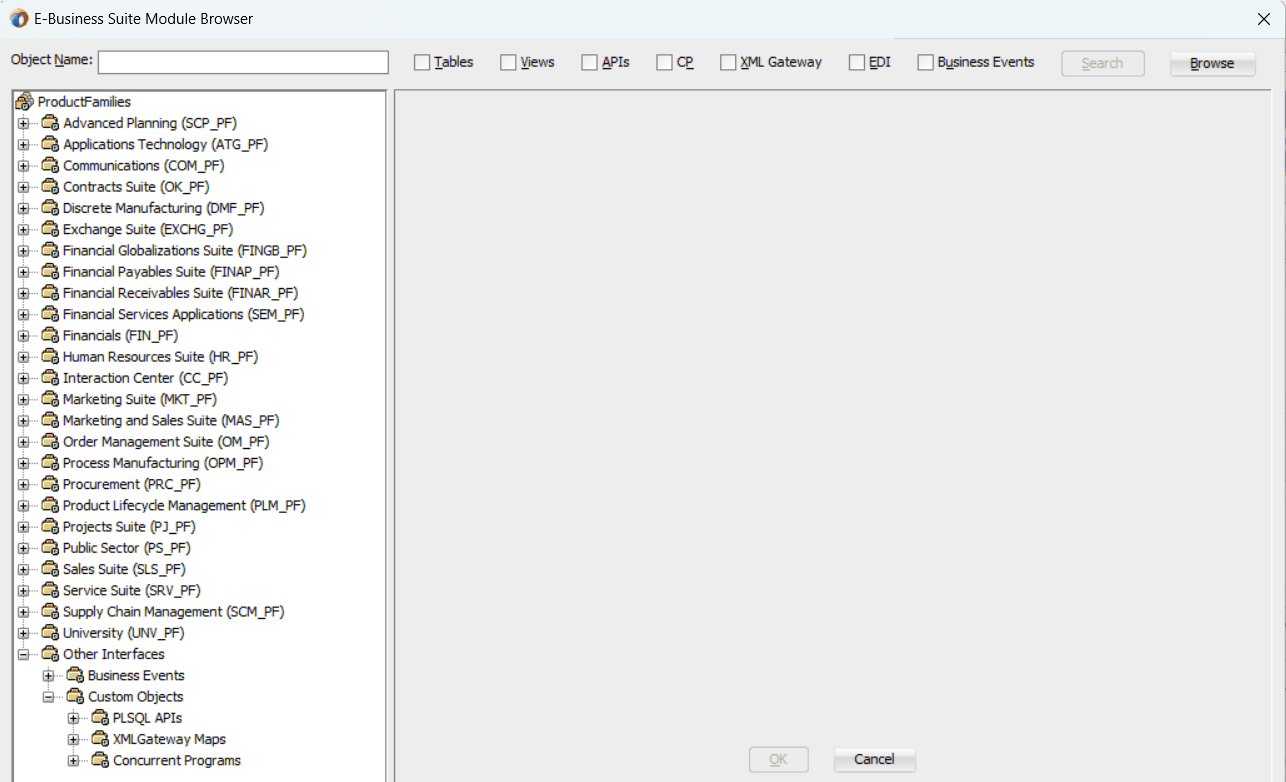Click the Contracts Suite folder icon

[50, 187]
